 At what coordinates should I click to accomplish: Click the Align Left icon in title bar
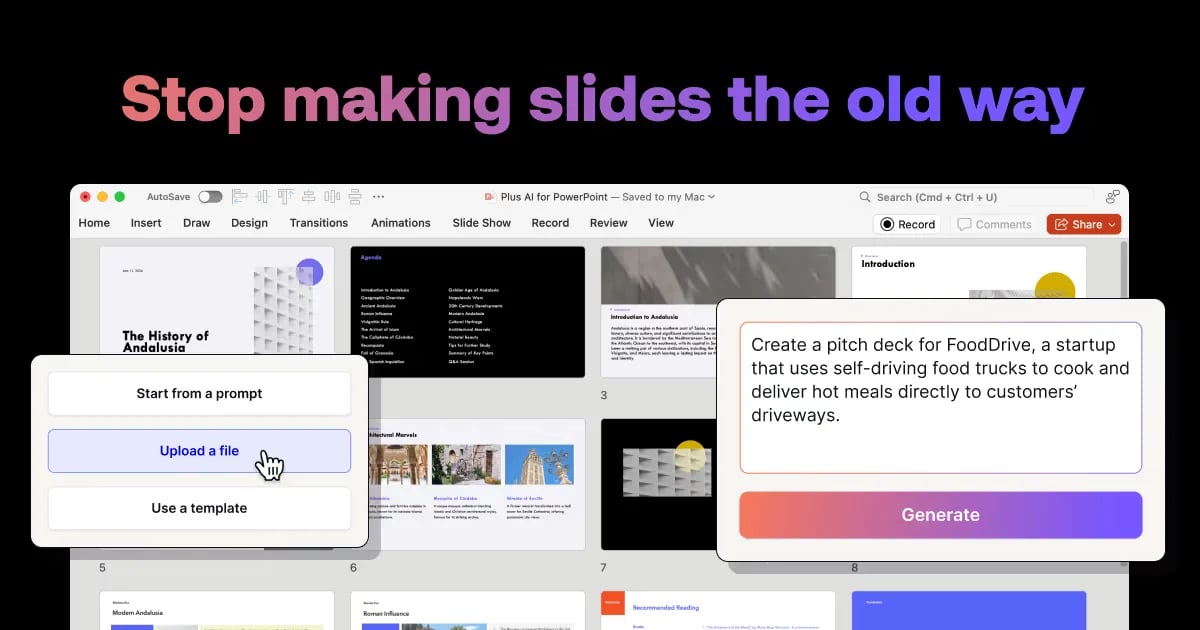(239, 197)
